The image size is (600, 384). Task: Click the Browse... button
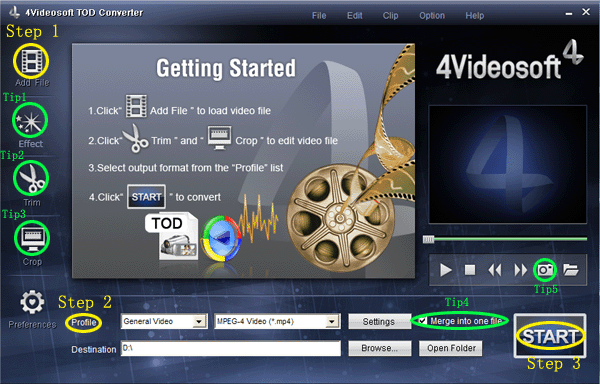click(x=380, y=348)
